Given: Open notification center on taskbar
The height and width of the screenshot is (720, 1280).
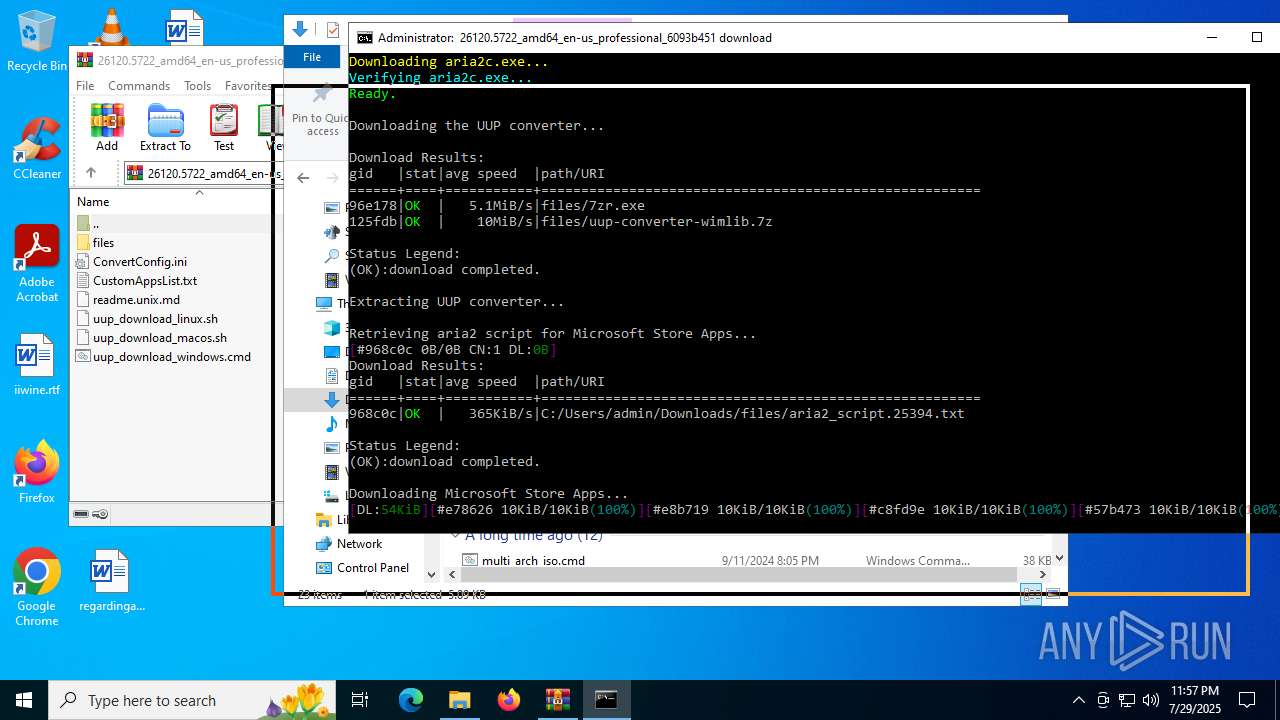Looking at the screenshot, I should coord(1247,700).
